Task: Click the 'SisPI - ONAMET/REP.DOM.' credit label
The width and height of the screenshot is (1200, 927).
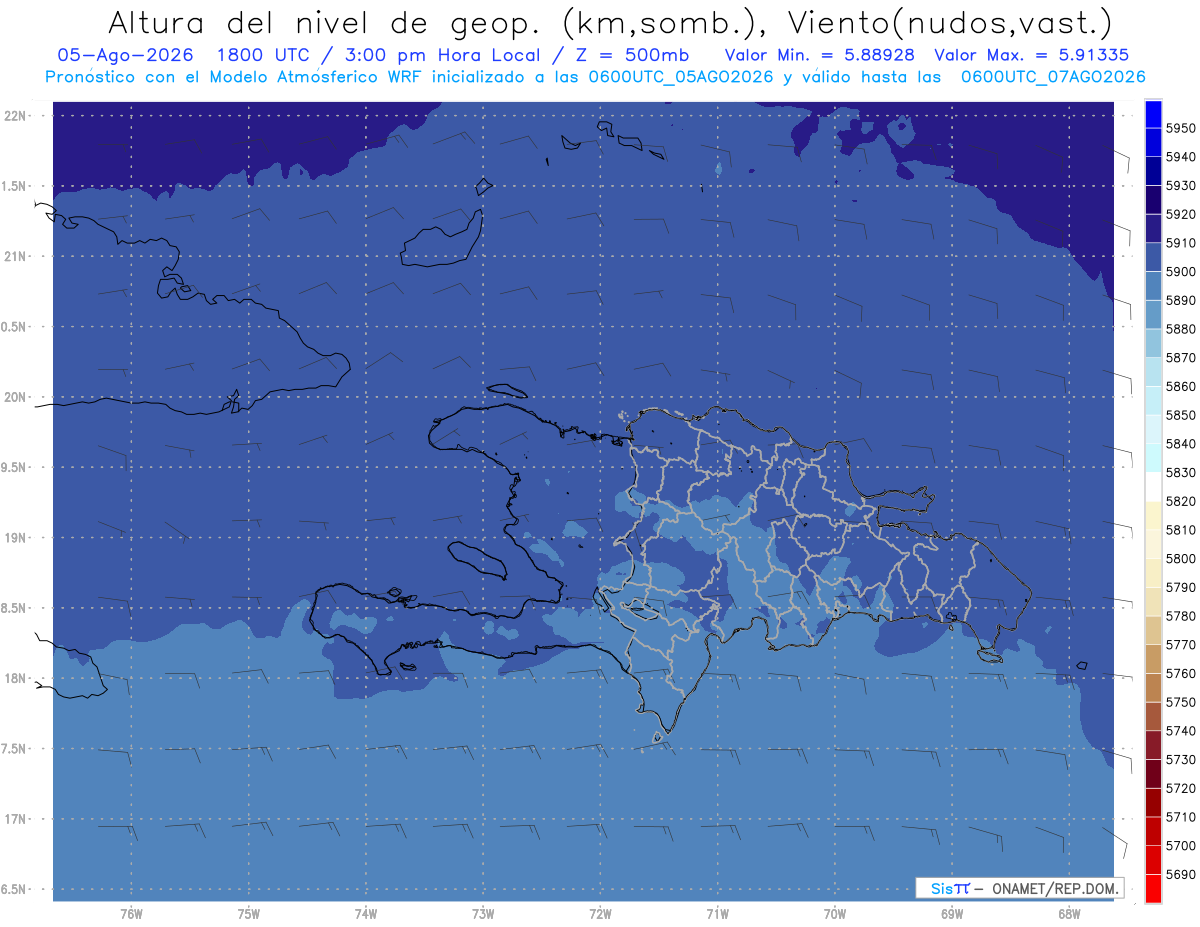Action: 1019,888
